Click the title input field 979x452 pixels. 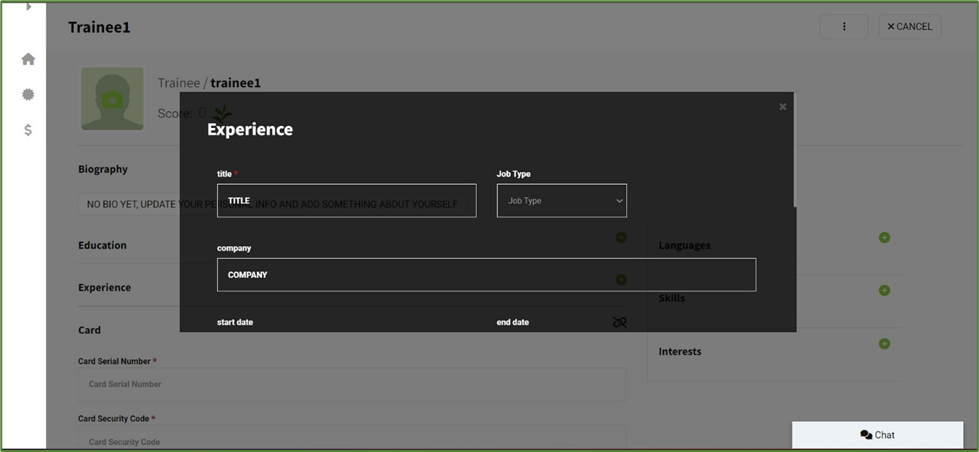346,201
